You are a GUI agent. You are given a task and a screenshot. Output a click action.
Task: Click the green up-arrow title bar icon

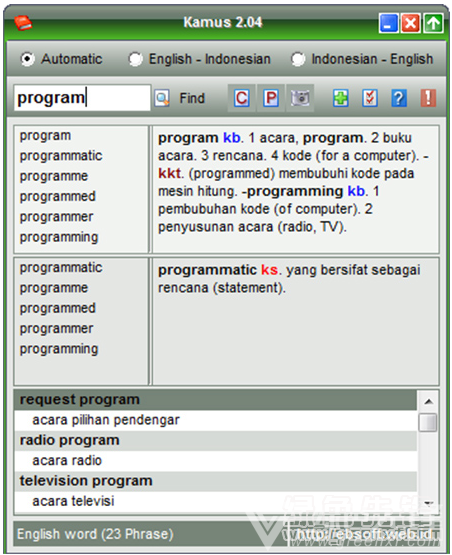tap(433, 24)
